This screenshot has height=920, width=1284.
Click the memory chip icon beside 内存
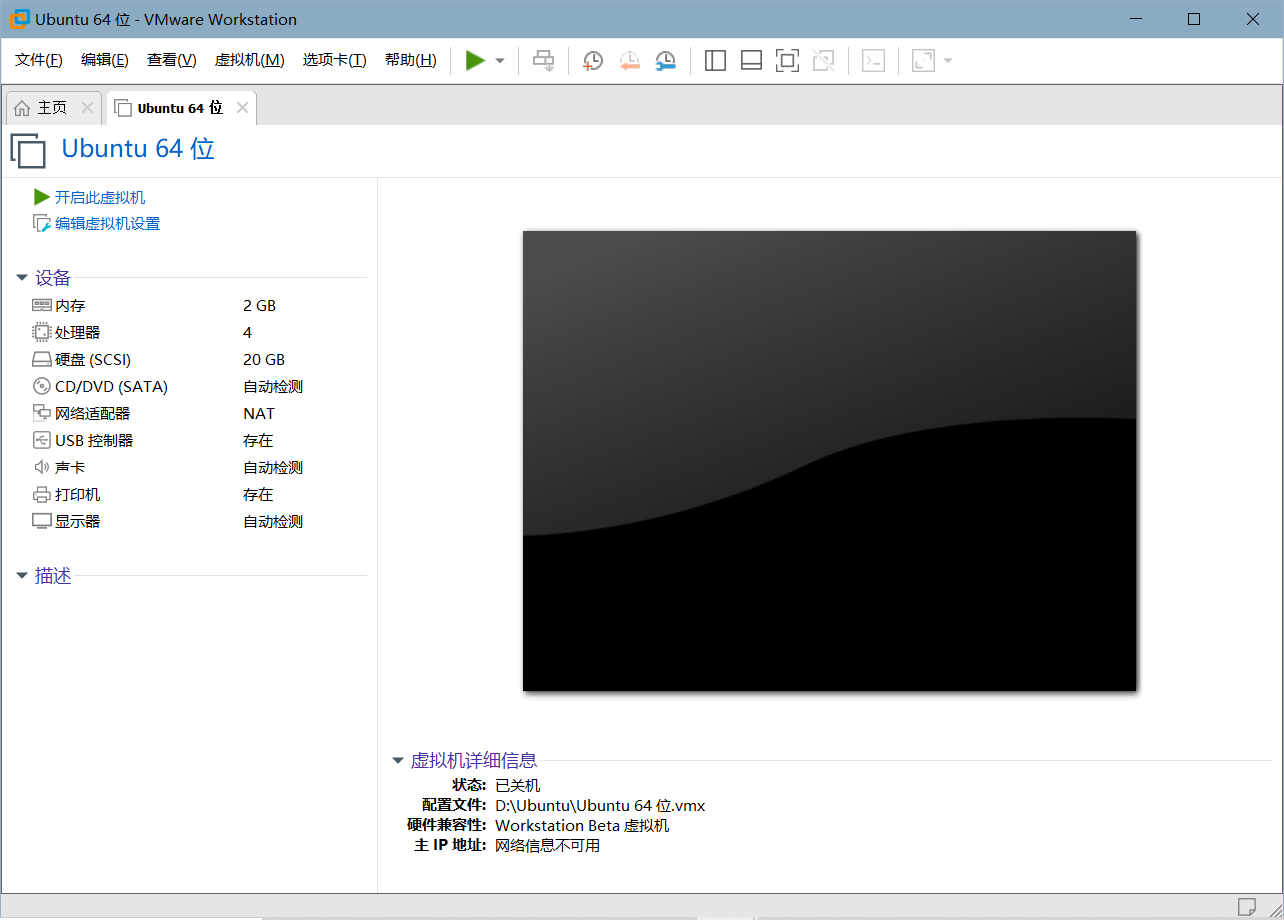[x=41, y=305]
